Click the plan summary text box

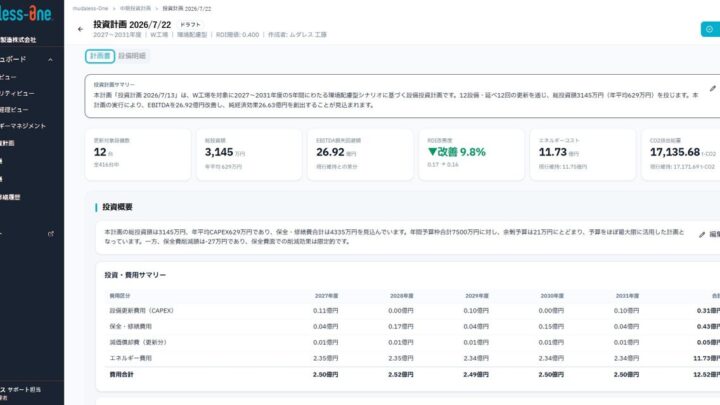coord(404,96)
